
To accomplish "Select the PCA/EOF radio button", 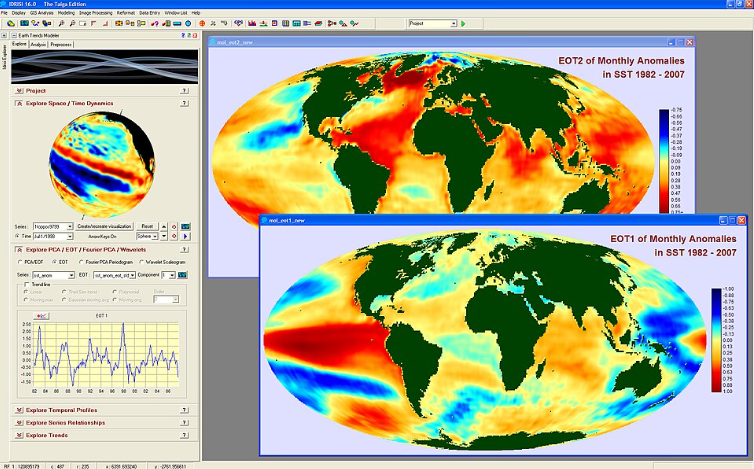I will (22, 260).
